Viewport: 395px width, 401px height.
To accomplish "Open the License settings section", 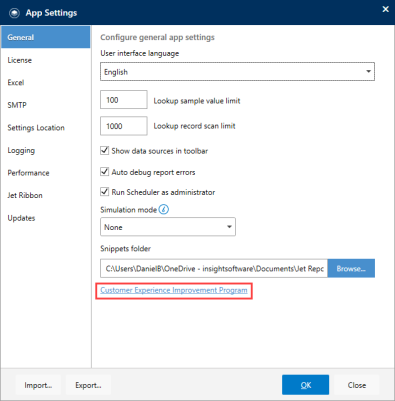I will (20, 60).
